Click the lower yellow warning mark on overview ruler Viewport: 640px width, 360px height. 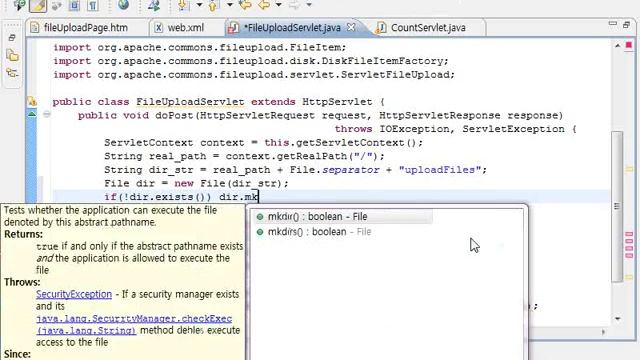tap(629, 277)
